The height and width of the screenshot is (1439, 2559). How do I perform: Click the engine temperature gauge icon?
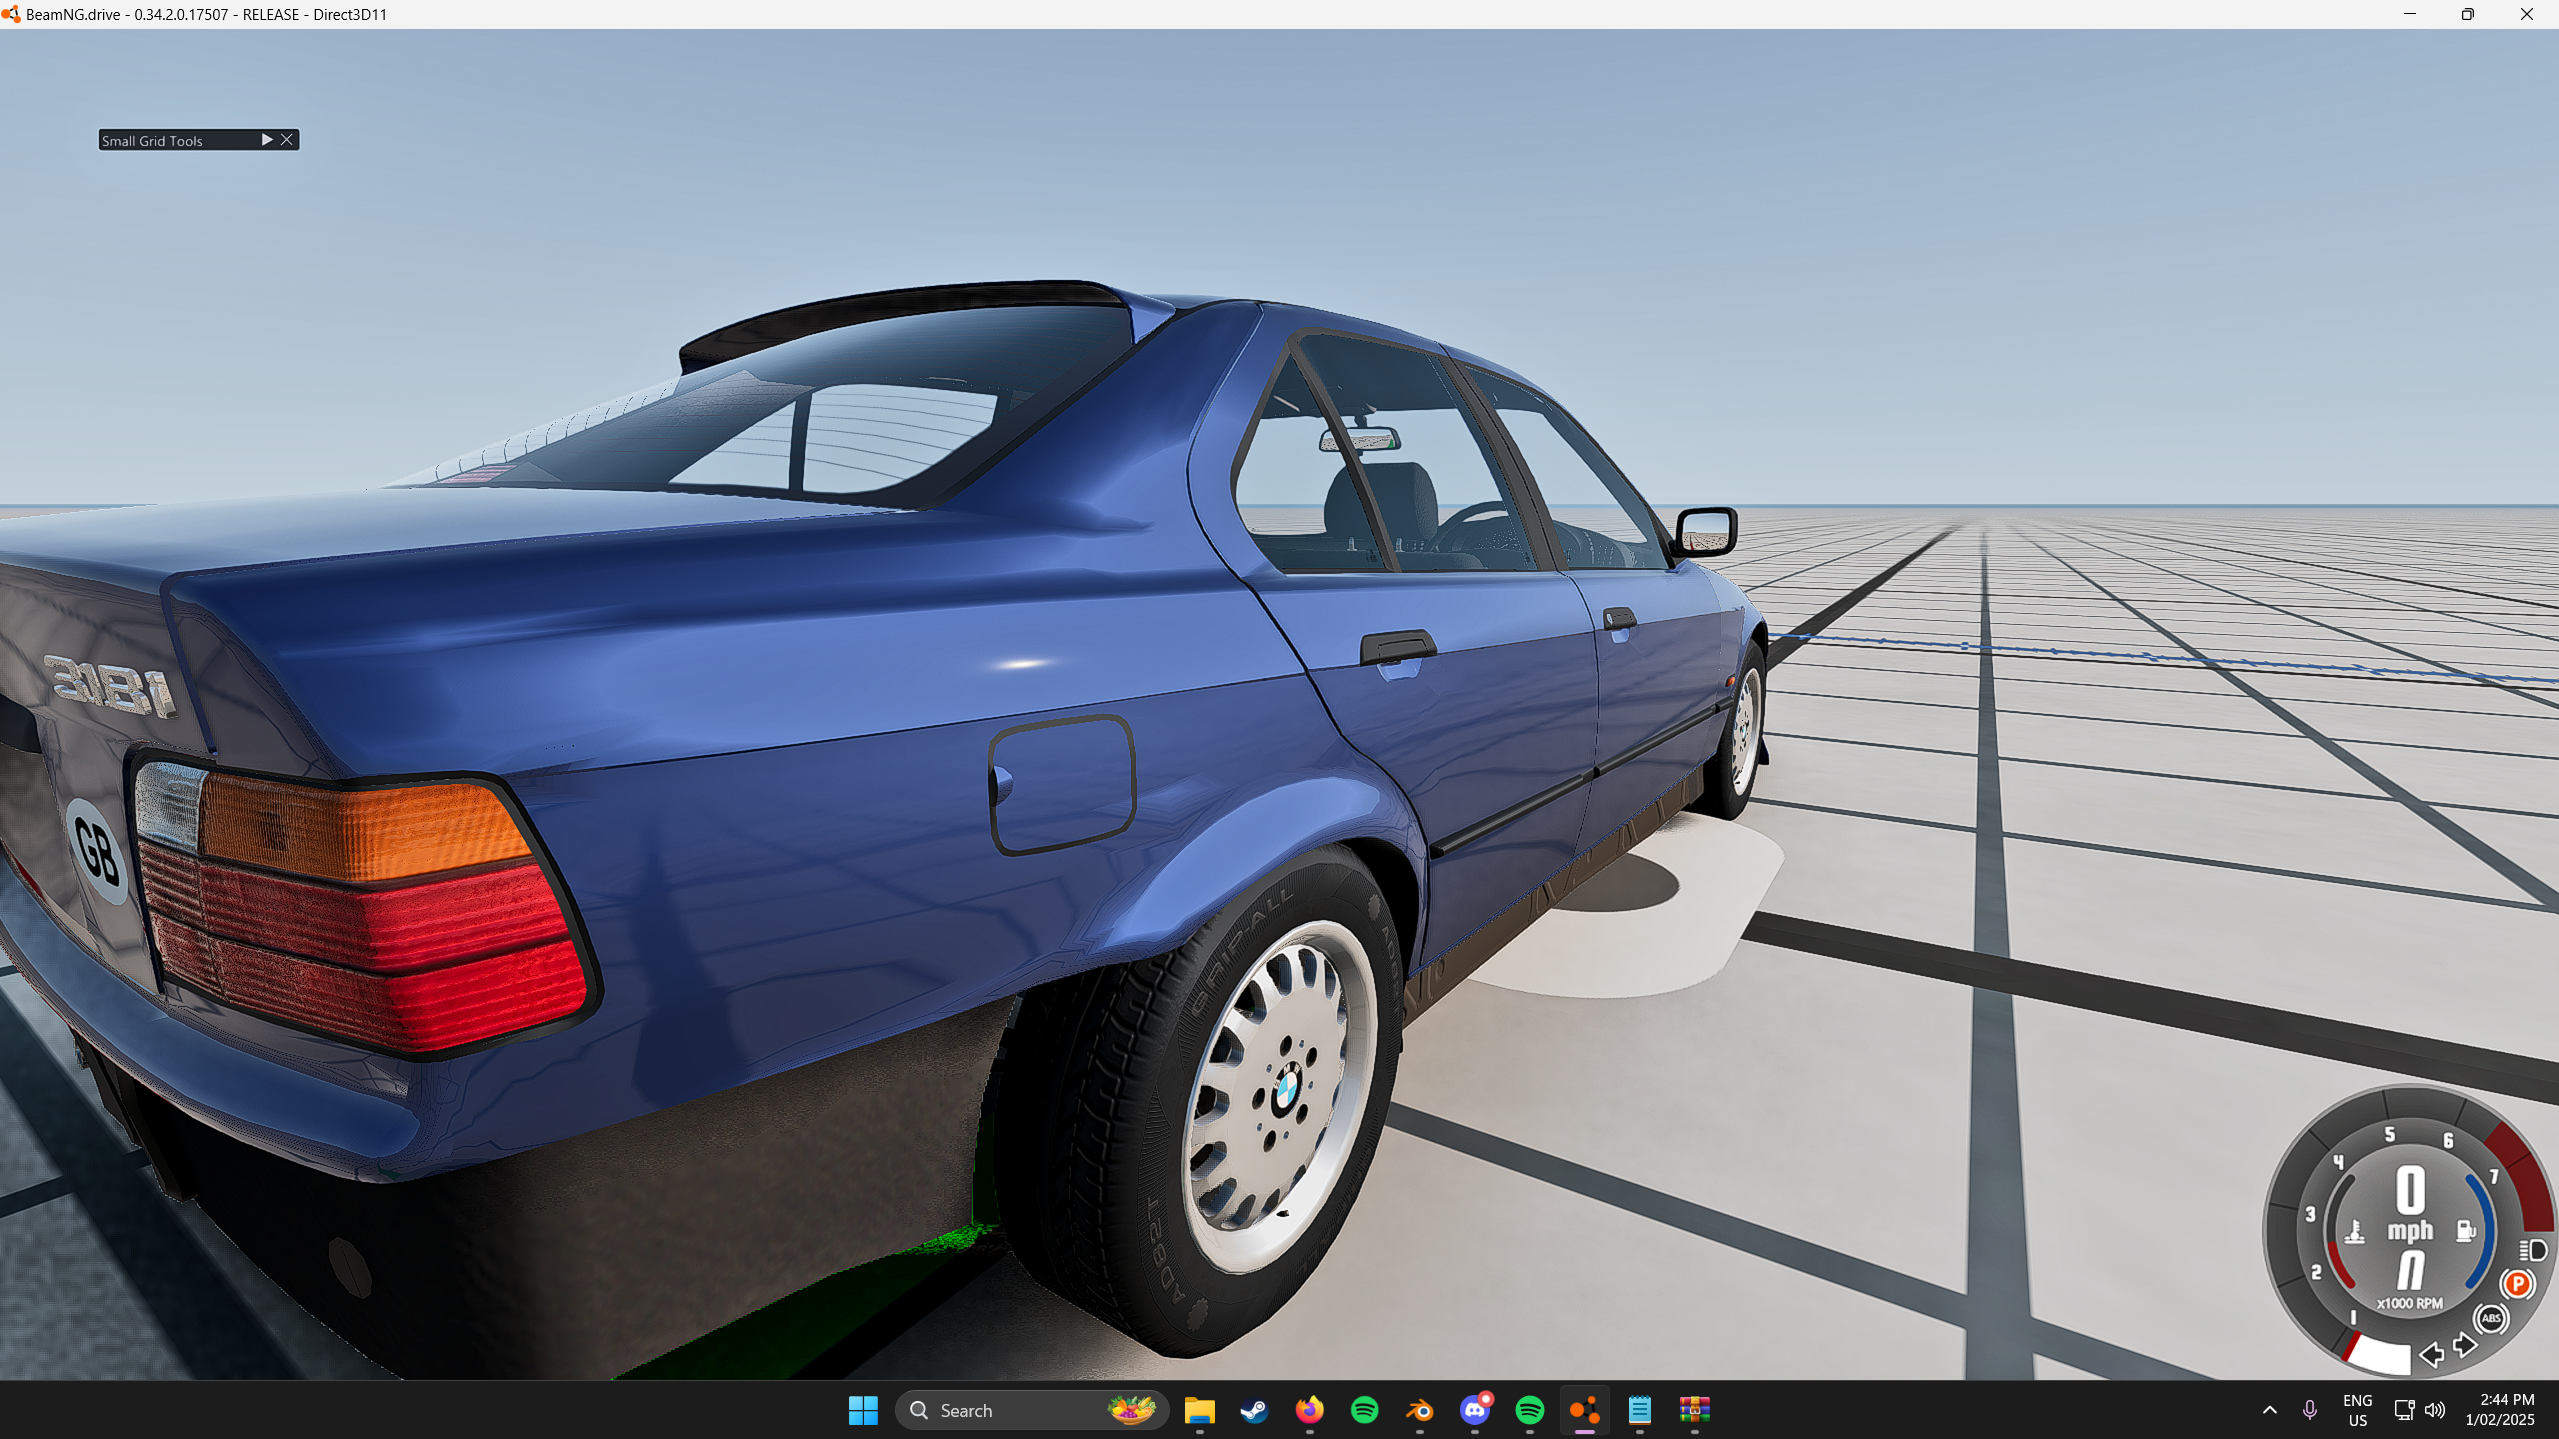(2355, 1232)
